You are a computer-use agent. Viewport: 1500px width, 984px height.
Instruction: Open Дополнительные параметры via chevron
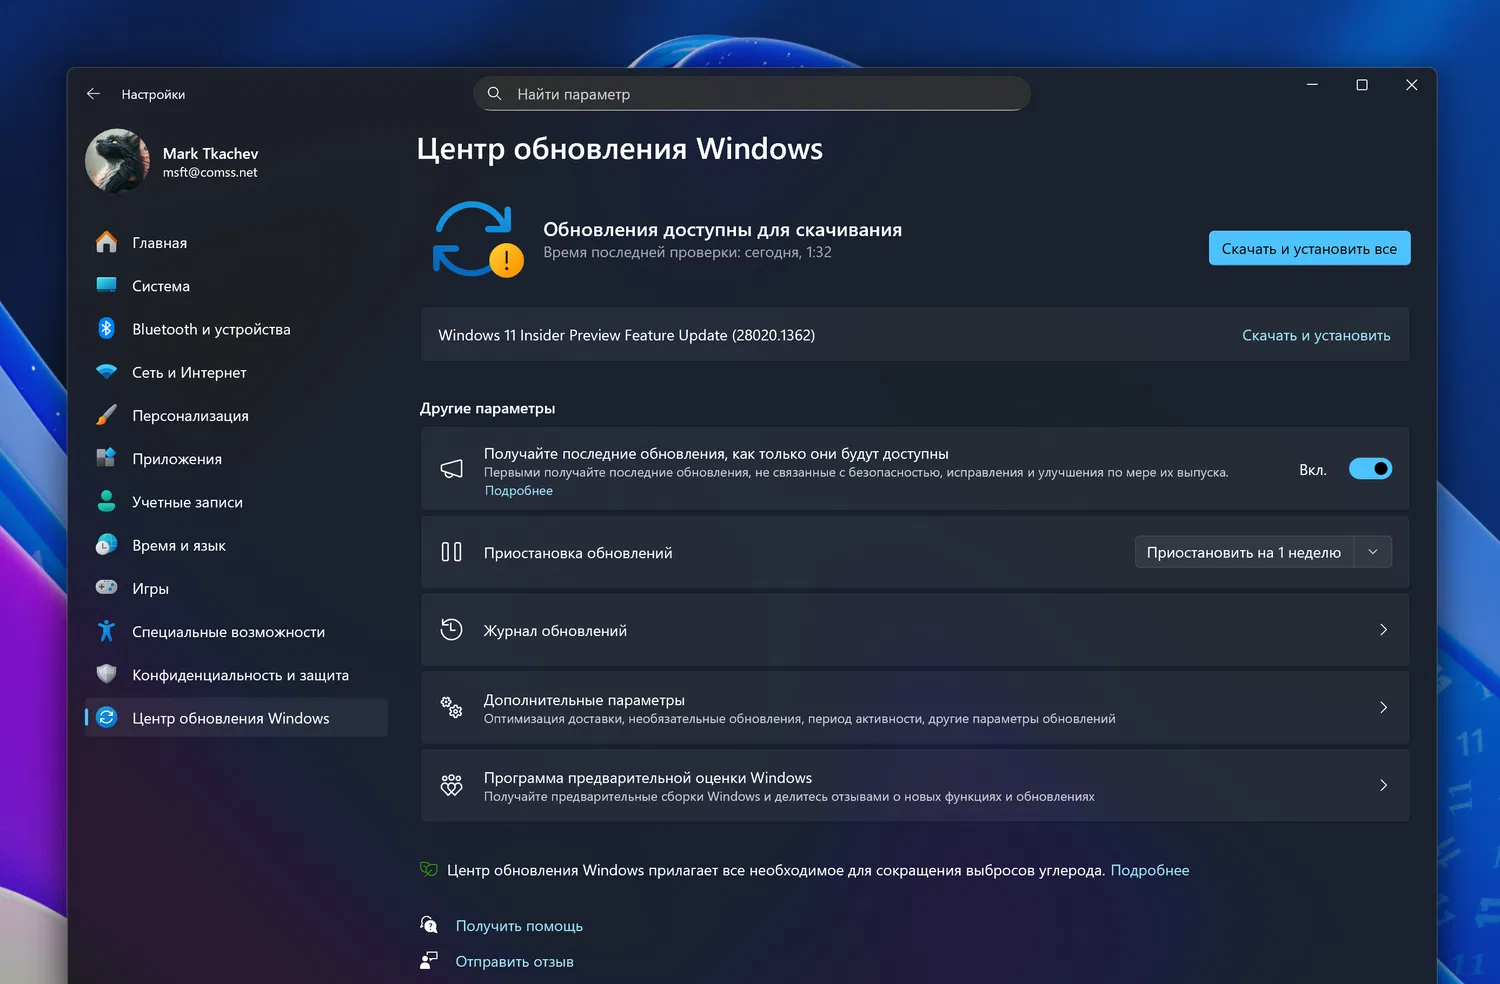click(x=1383, y=707)
